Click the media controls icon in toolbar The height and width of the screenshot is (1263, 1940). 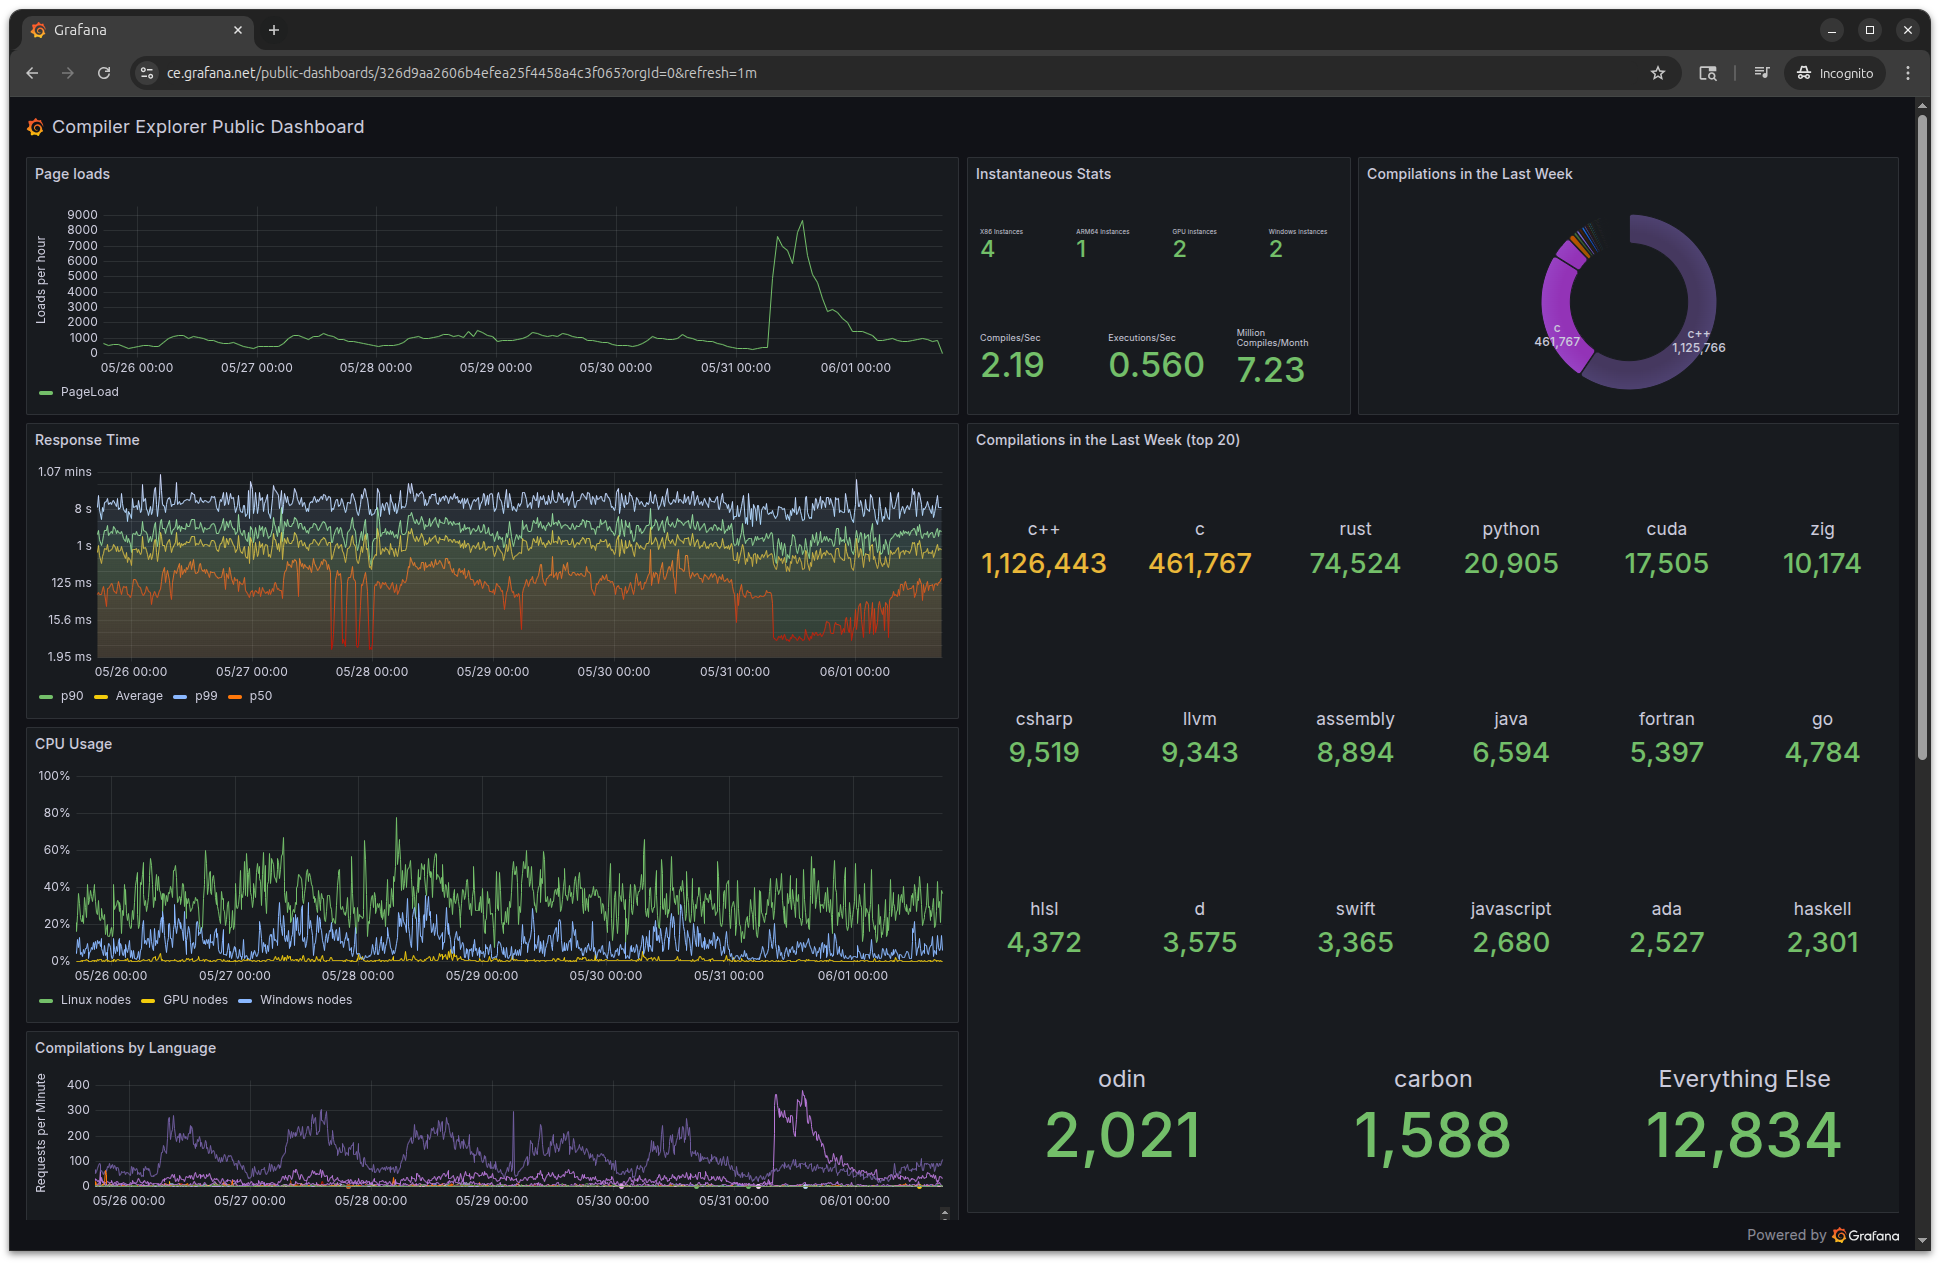[1762, 73]
